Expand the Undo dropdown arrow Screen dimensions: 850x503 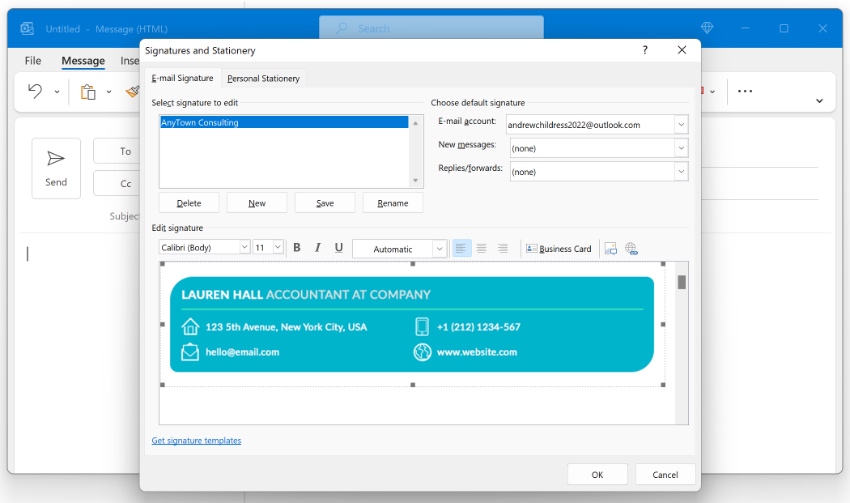(57, 92)
